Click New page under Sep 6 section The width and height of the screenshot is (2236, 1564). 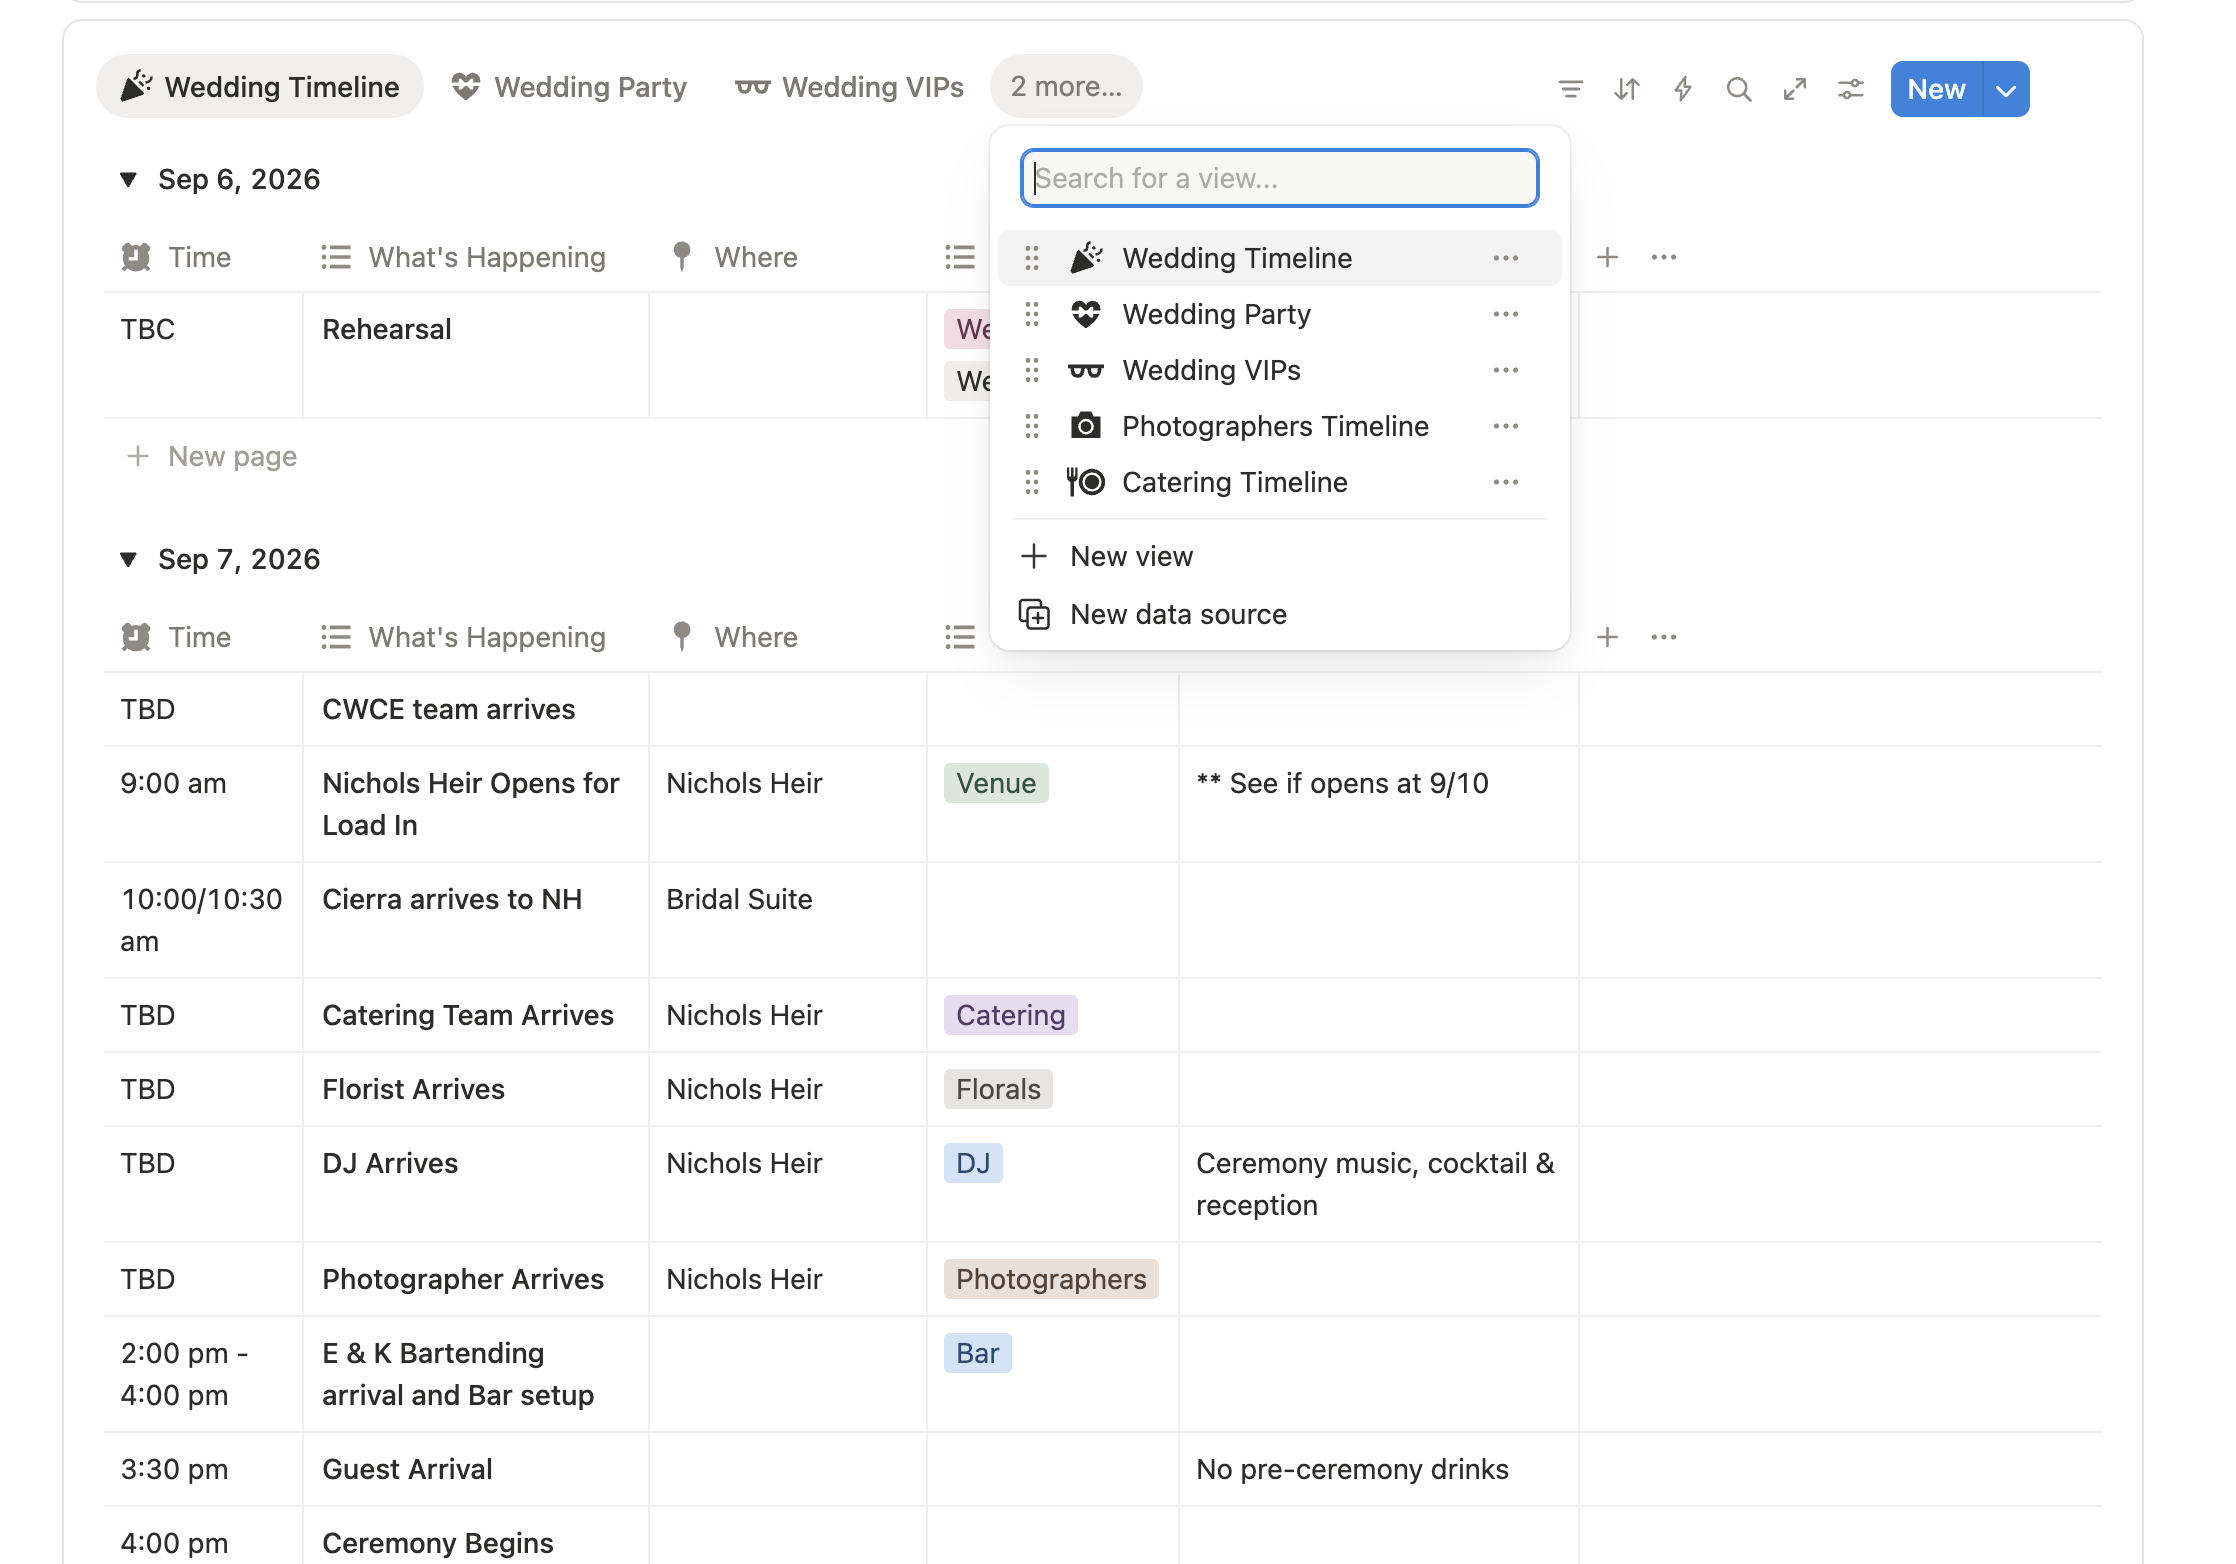tap(211, 456)
